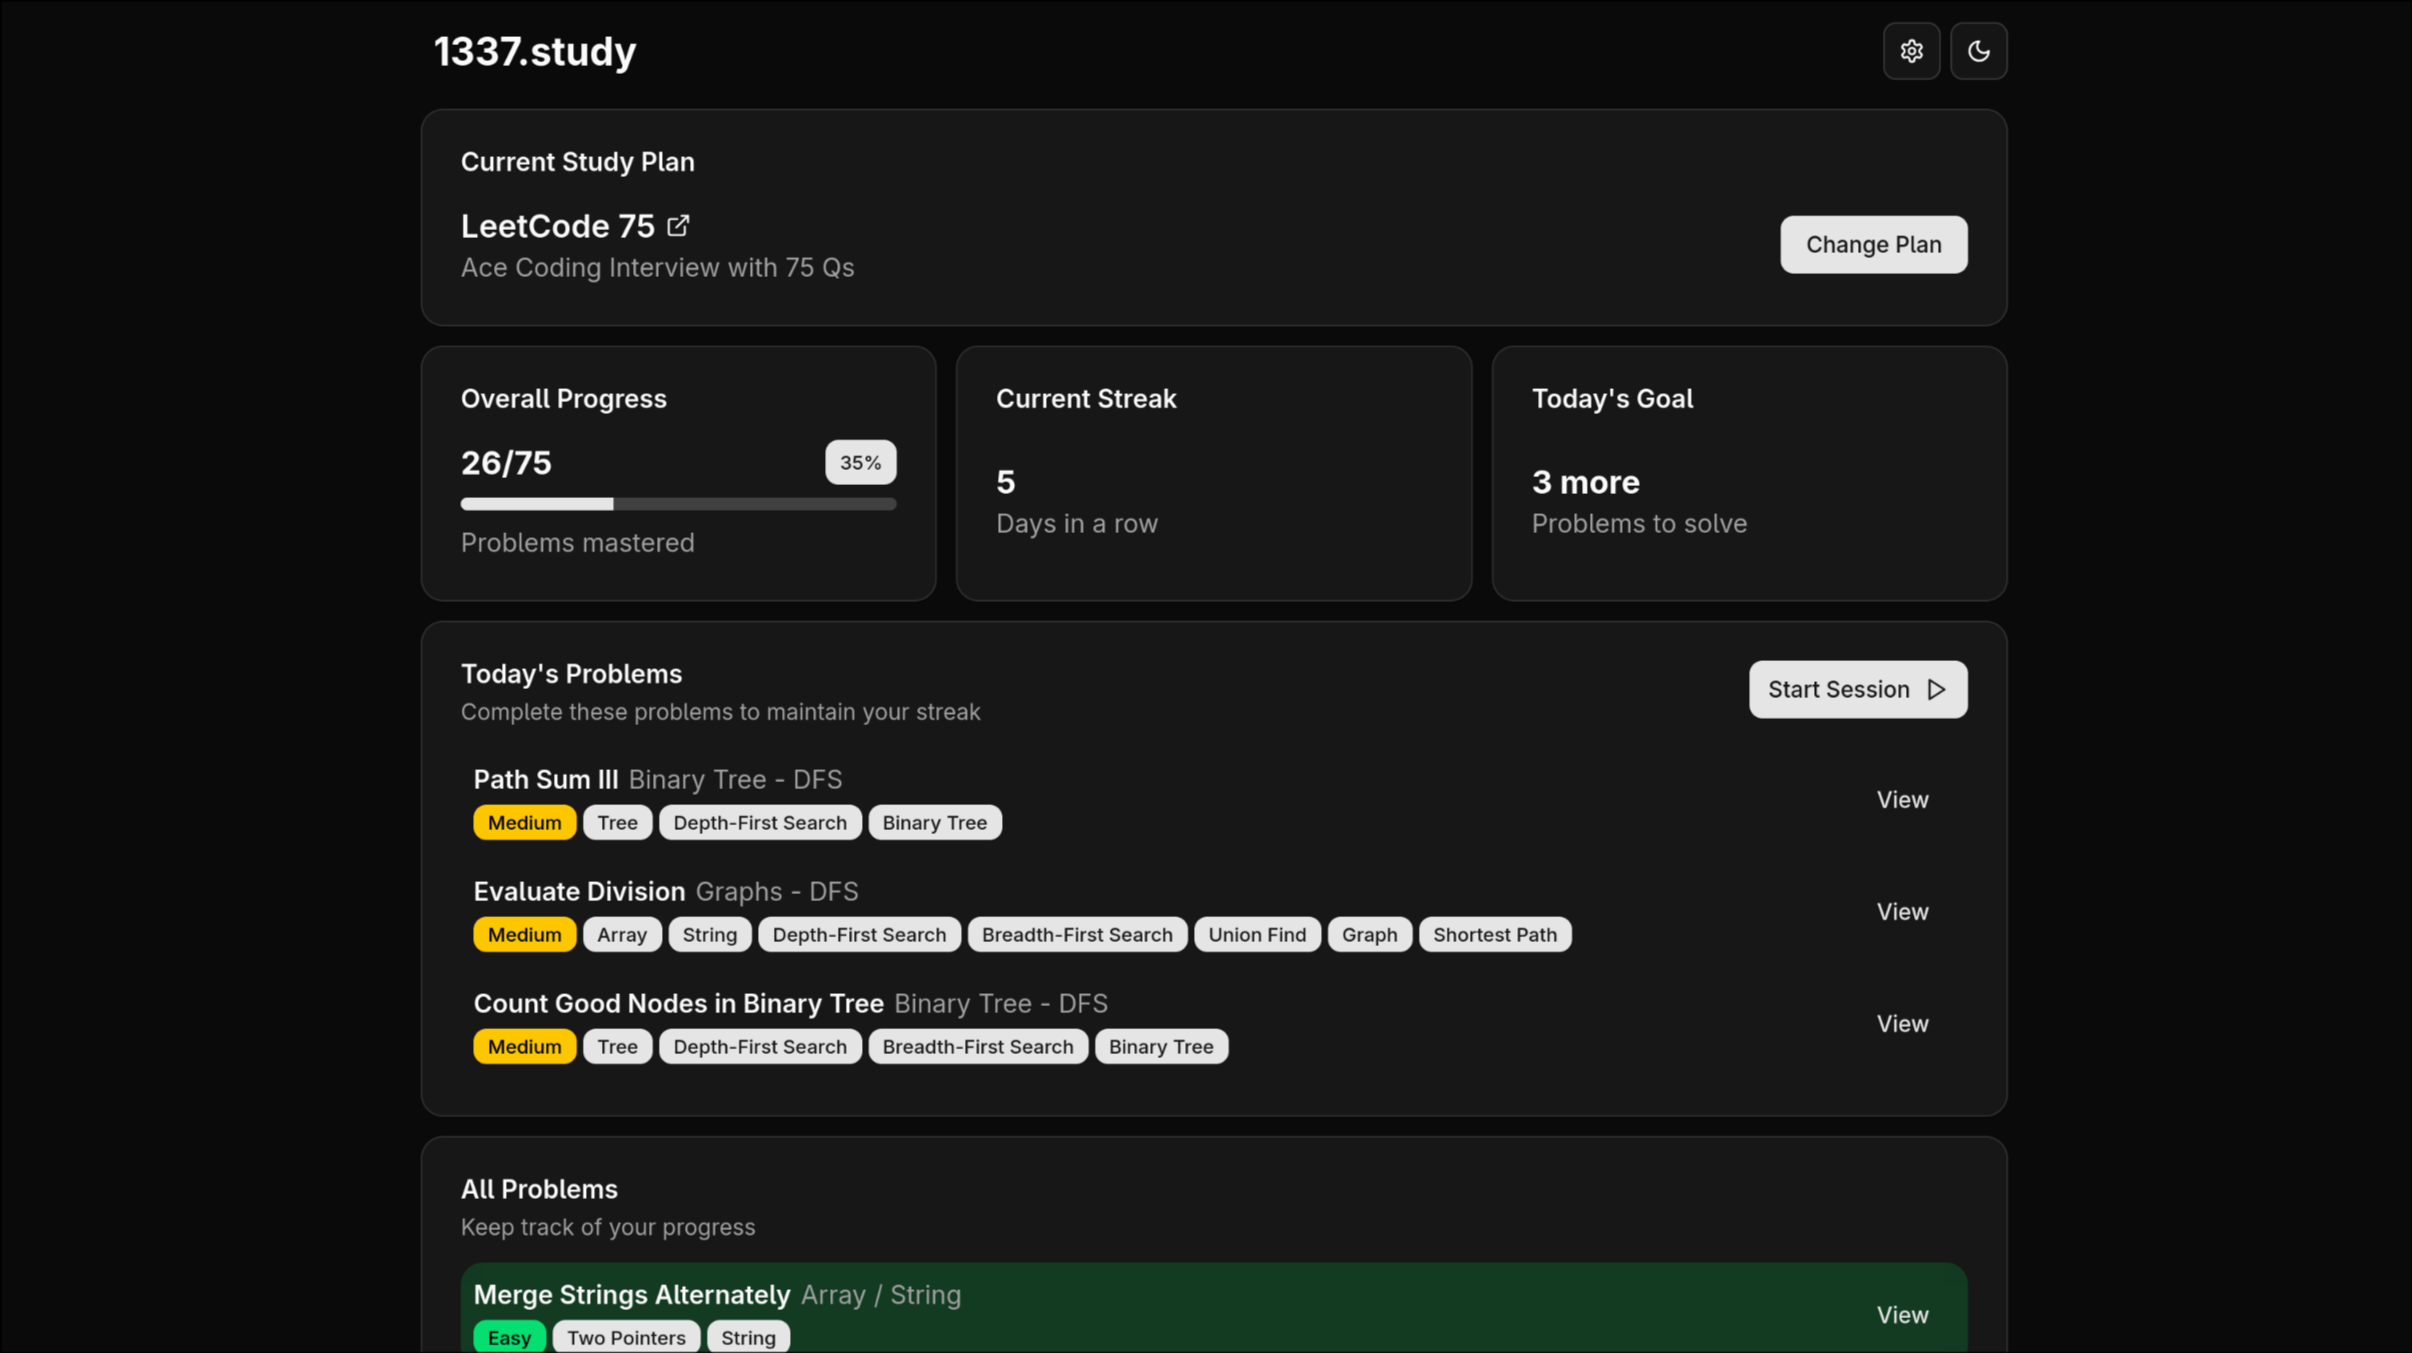Click the Change Plan button
2412x1353 pixels.
click(x=1873, y=245)
